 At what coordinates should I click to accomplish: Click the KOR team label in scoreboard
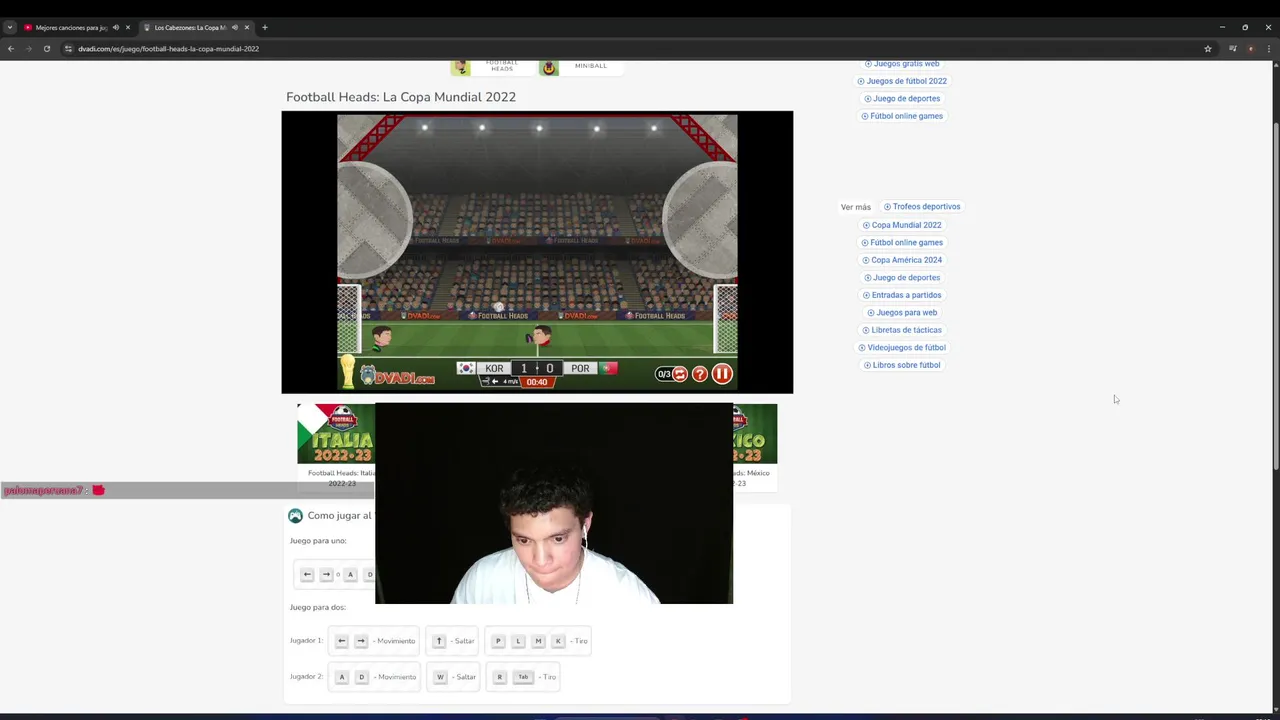click(x=494, y=369)
